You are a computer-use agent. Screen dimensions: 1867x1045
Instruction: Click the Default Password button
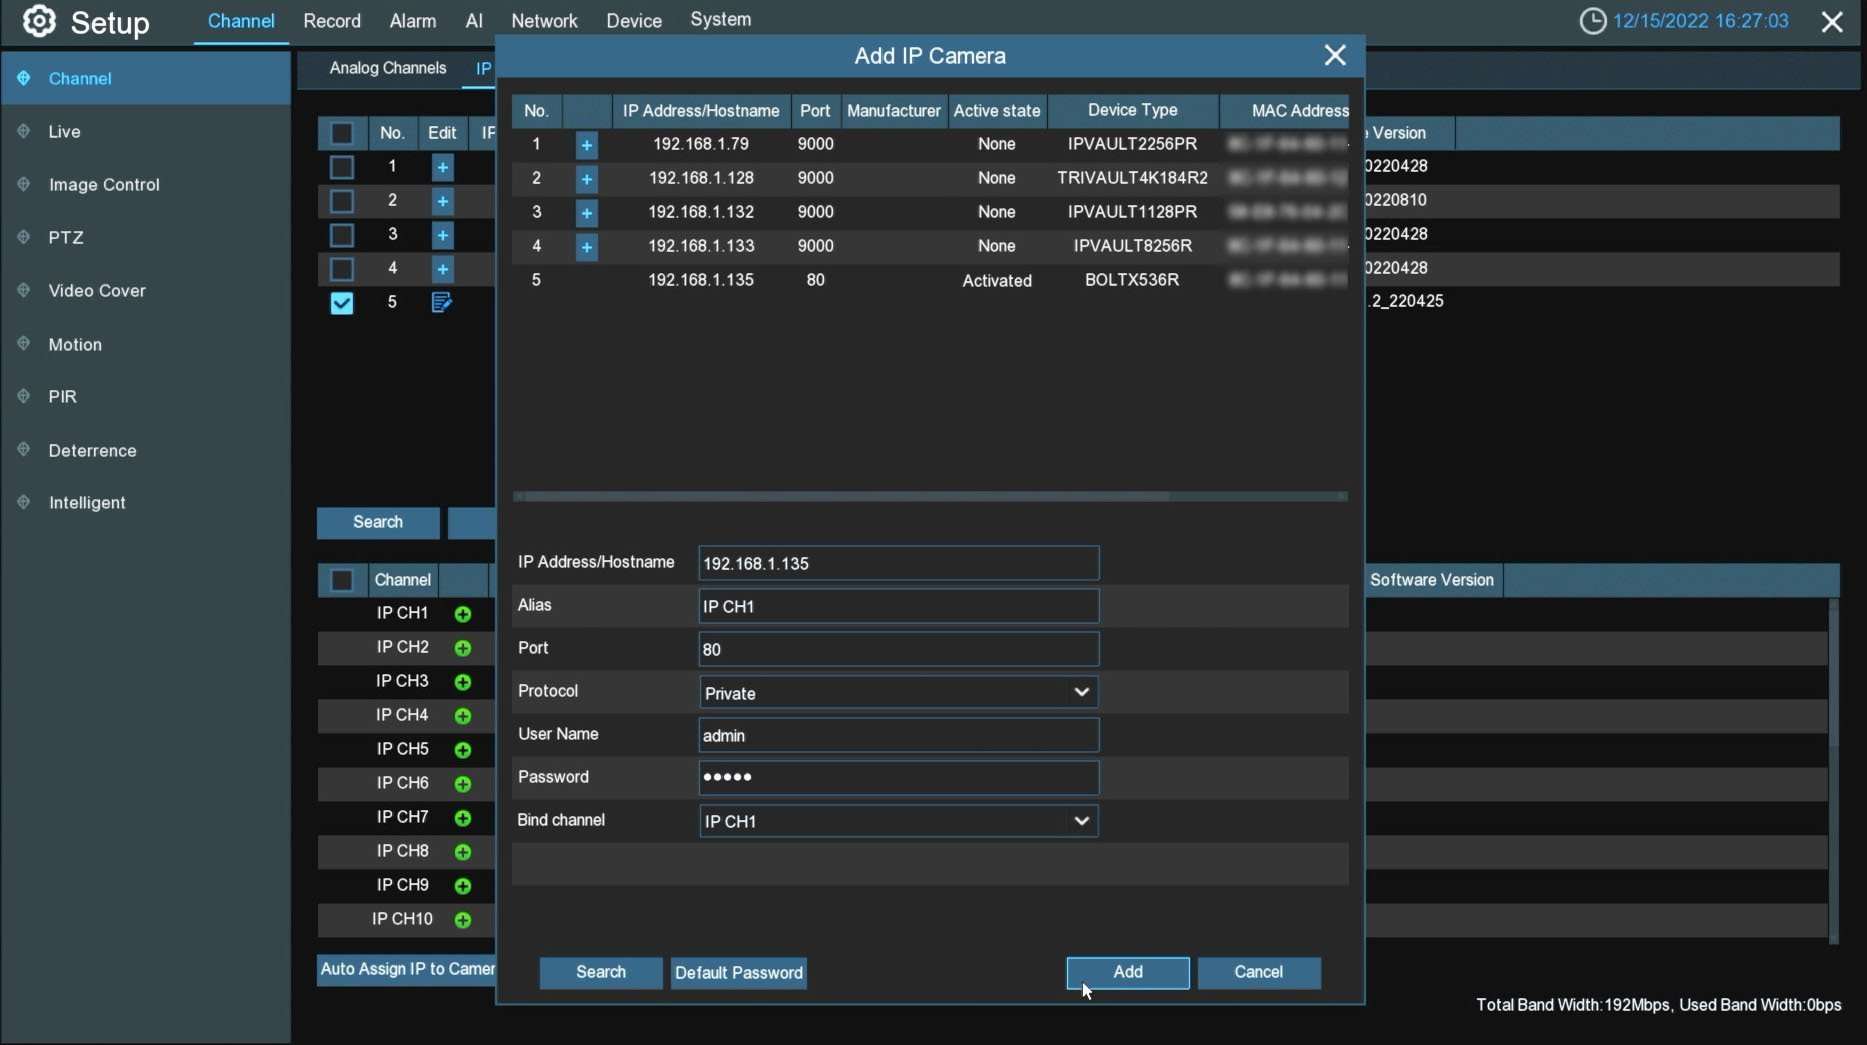tap(738, 973)
